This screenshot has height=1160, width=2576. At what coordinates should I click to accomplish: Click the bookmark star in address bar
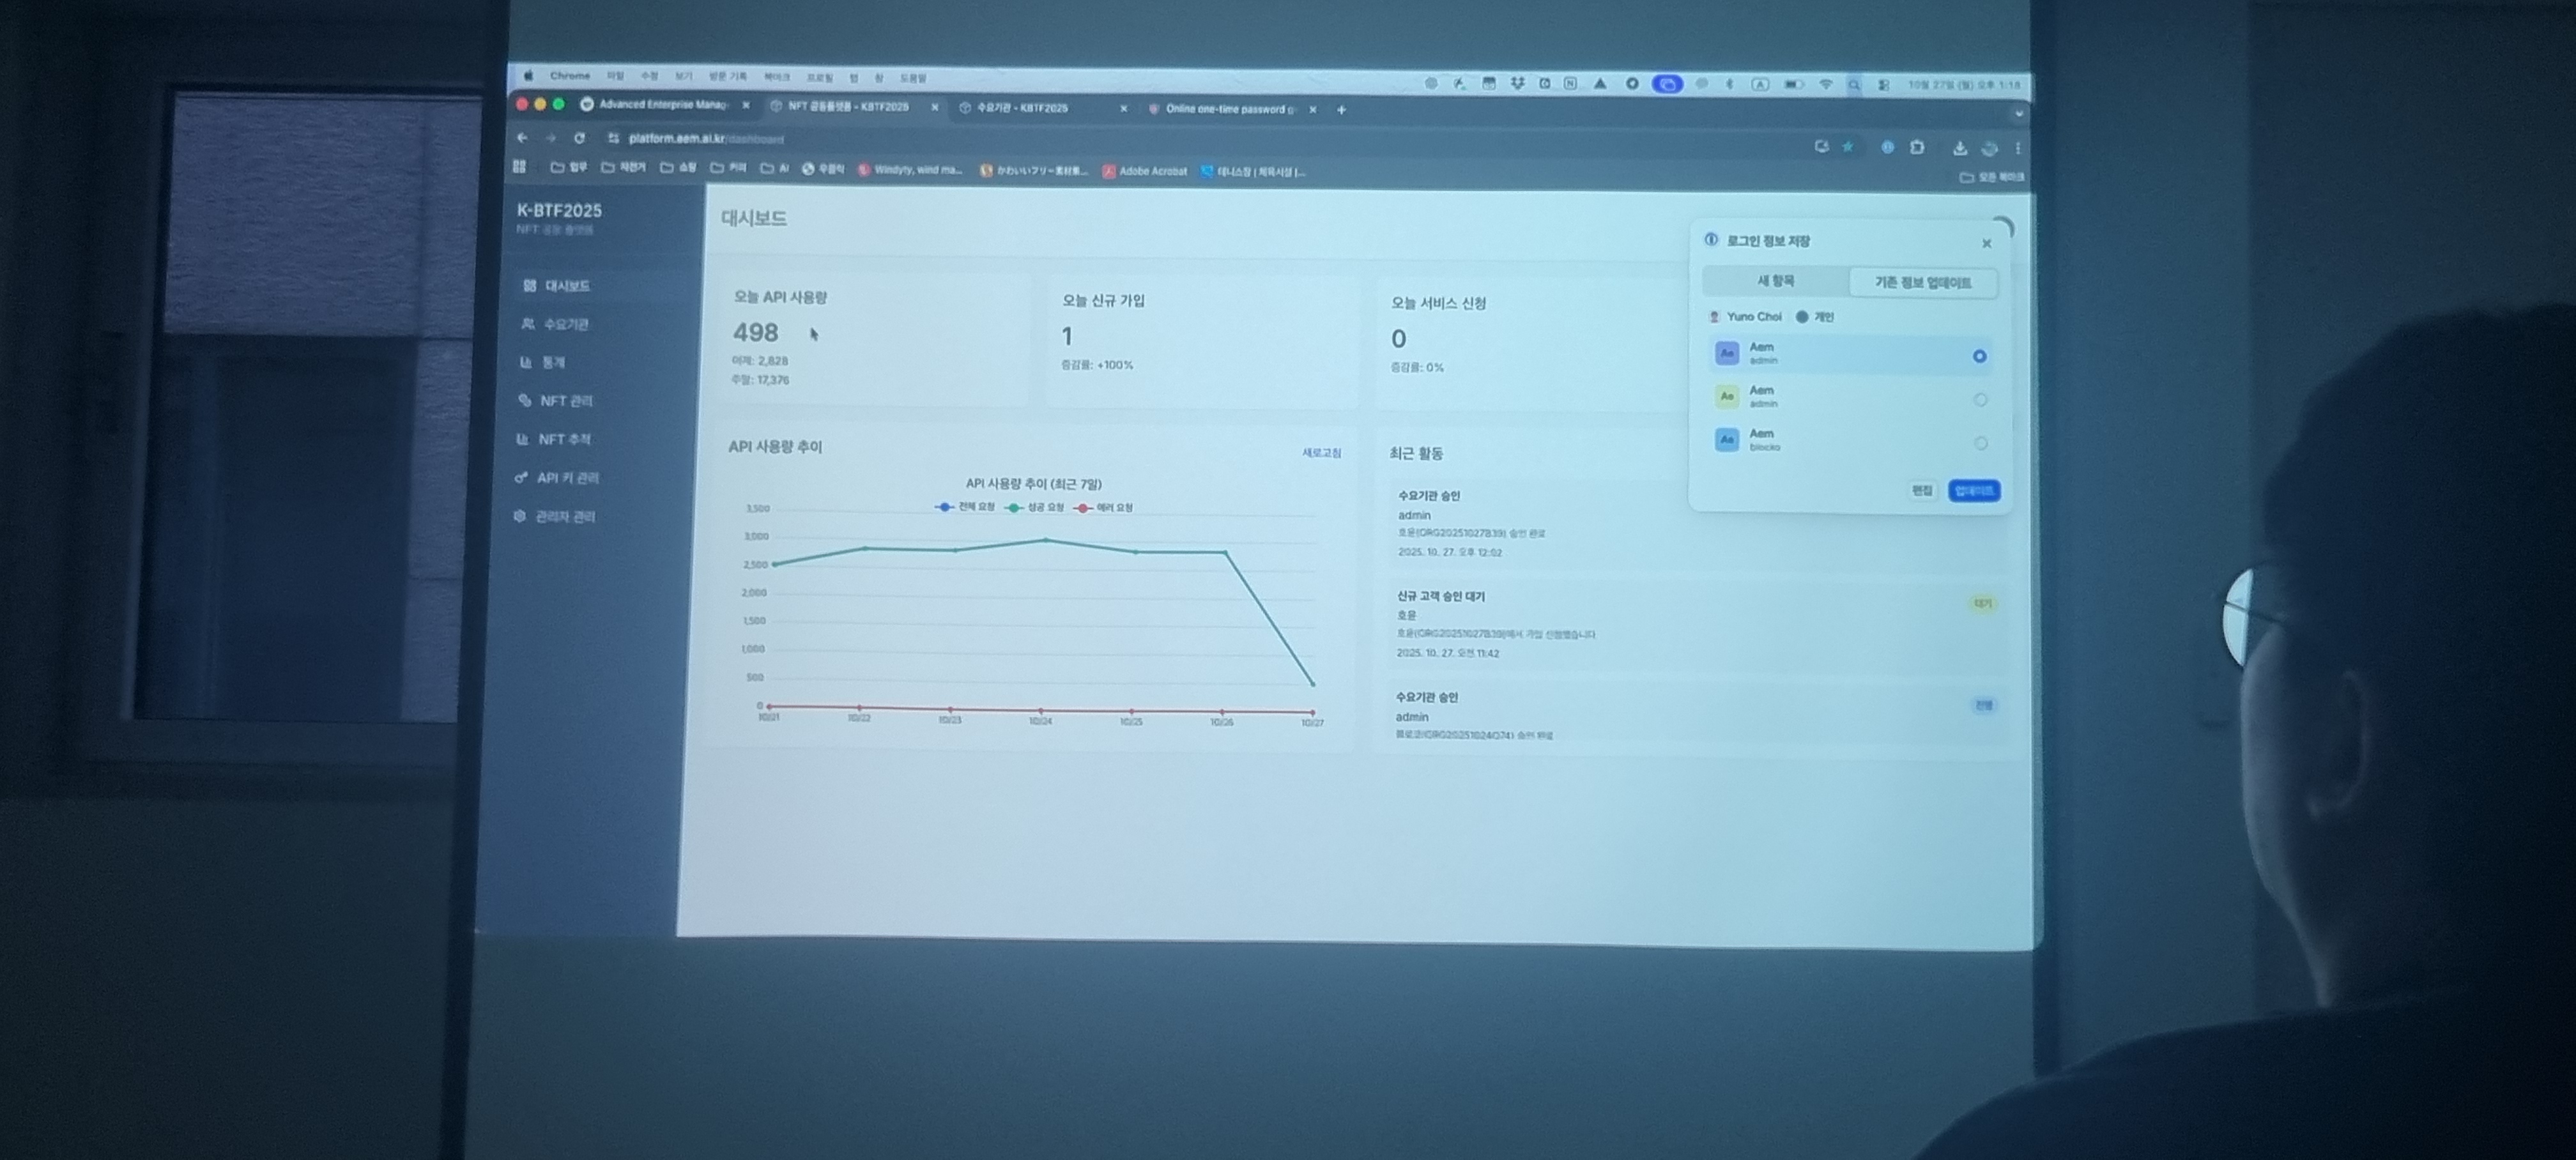coord(1848,147)
